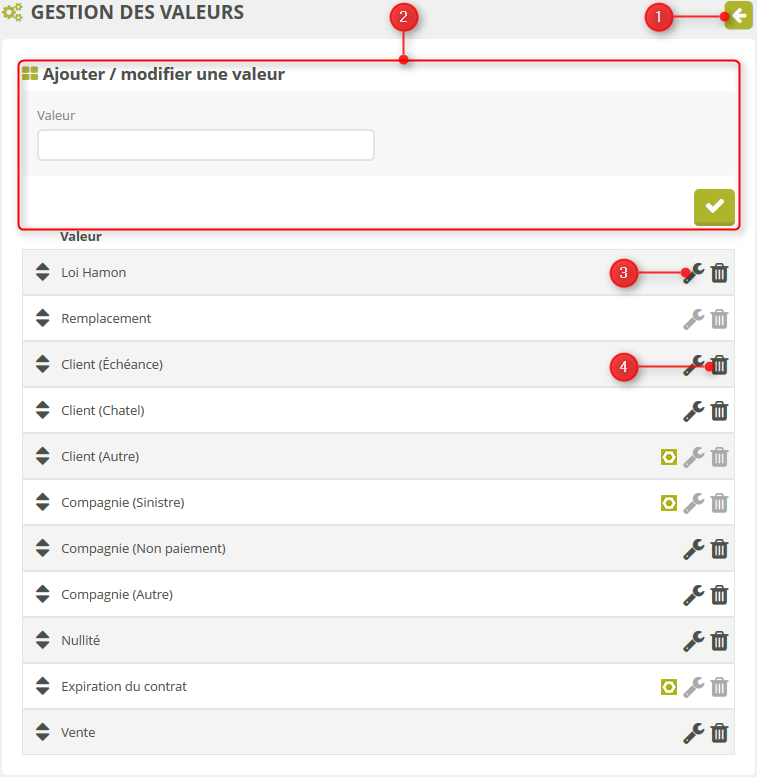
Task: Delete the Loi Hamon value
Action: click(x=720, y=273)
